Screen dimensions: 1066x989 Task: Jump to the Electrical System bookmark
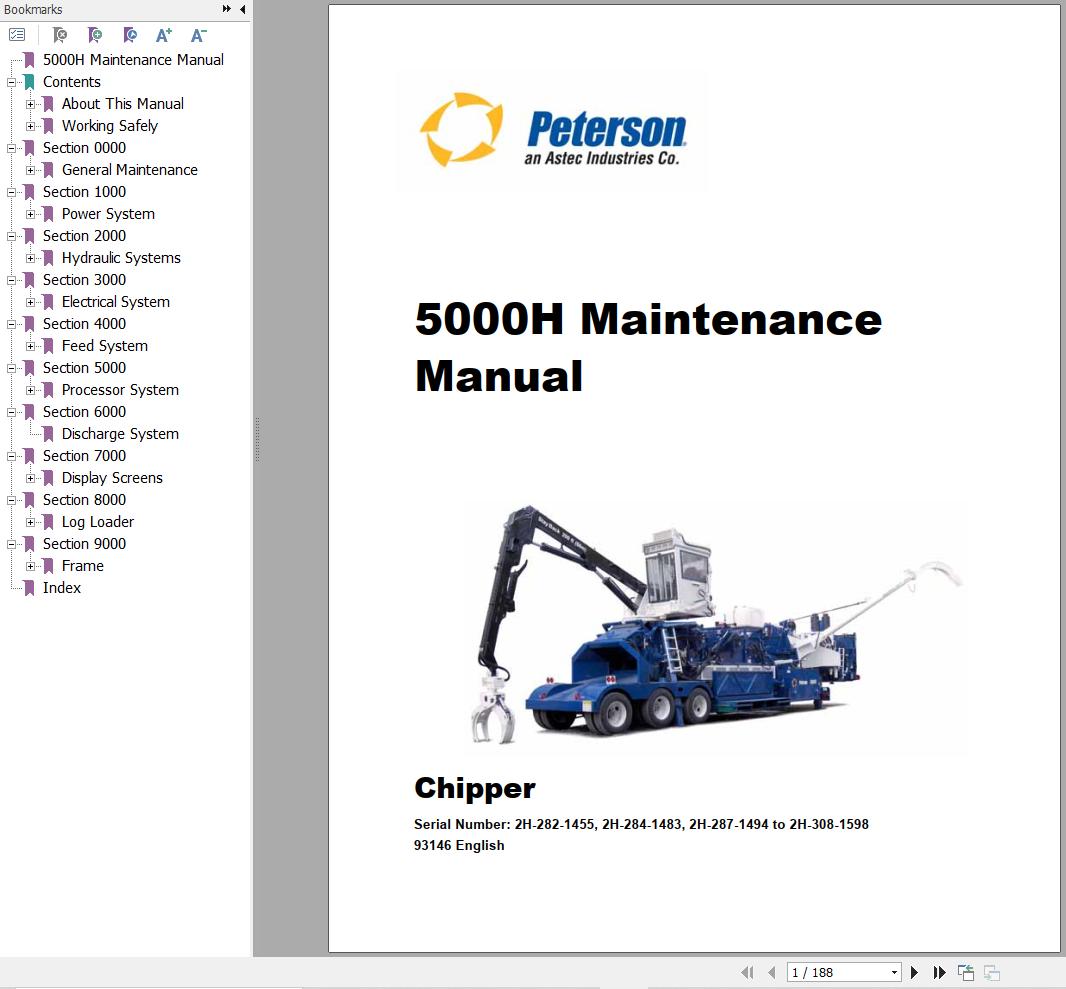(116, 302)
